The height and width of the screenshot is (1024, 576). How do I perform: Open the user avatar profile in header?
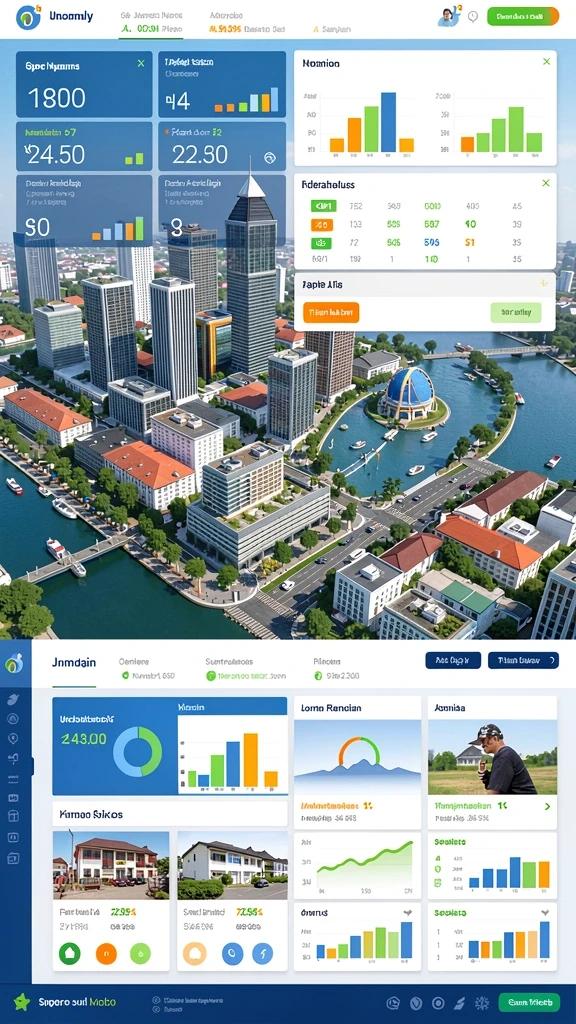pos(447,17)
